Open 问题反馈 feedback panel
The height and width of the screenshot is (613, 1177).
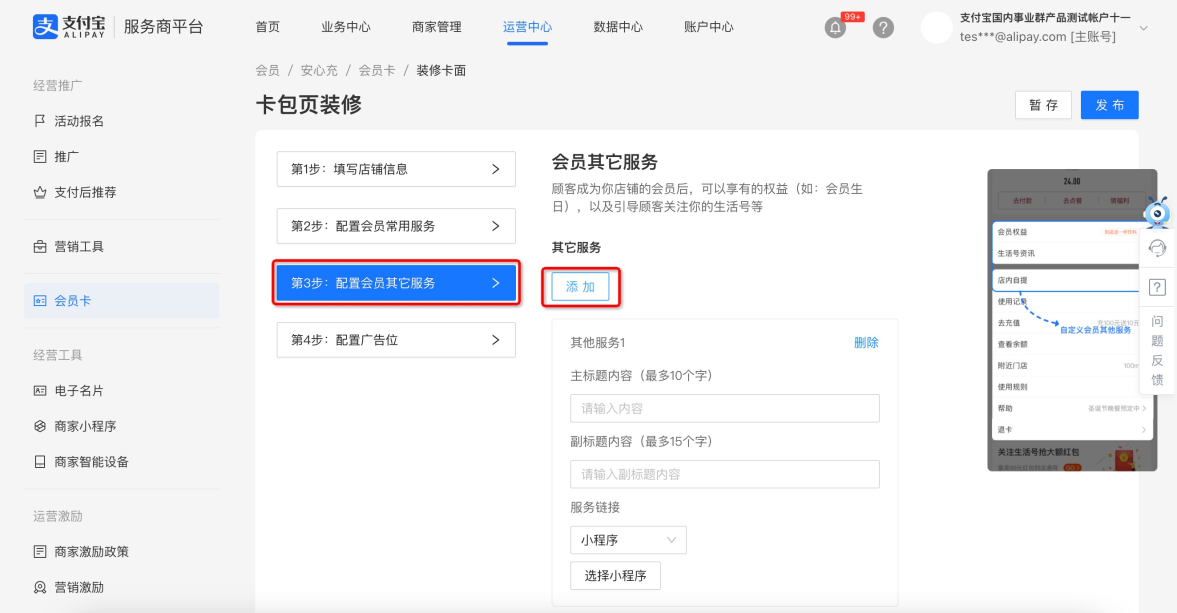pos(1157,350)
